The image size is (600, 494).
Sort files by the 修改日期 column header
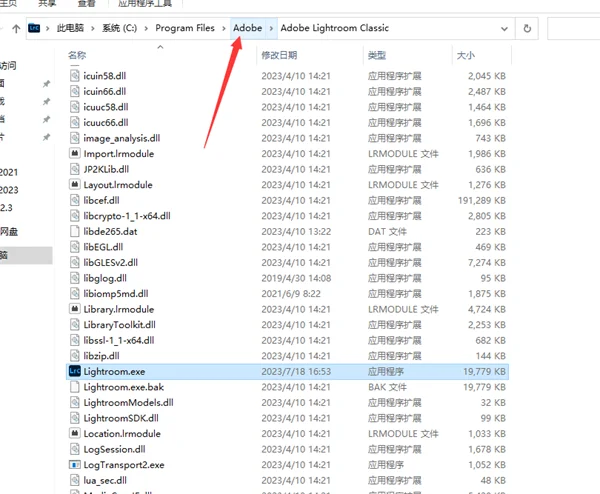pyautogui.click(x=279, y=55)
